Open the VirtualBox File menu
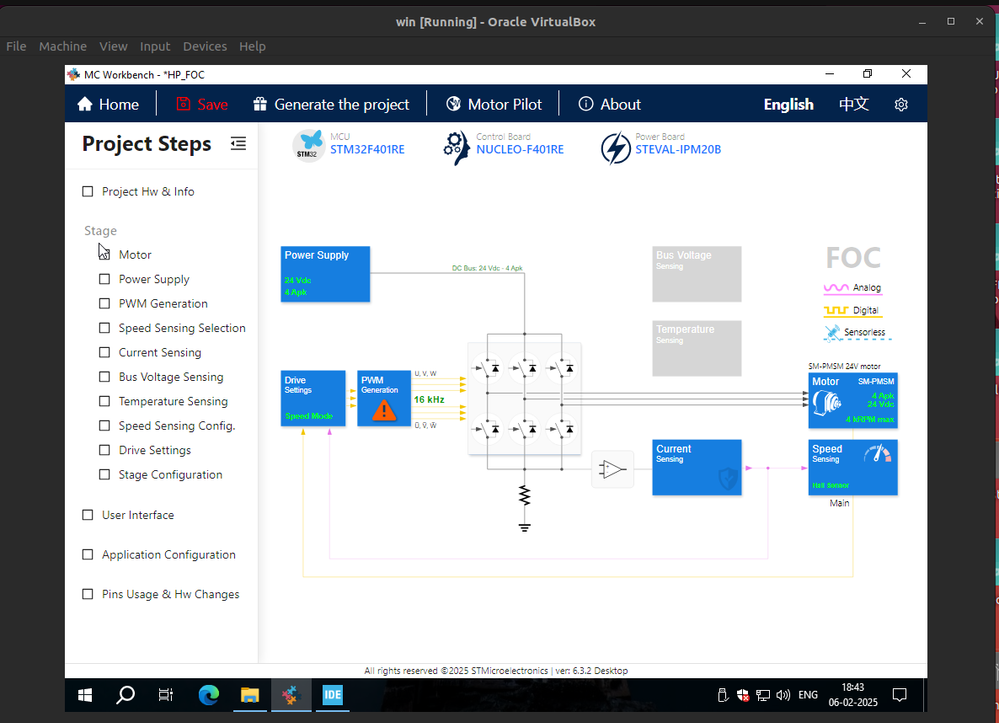 [x=17, y=47]
